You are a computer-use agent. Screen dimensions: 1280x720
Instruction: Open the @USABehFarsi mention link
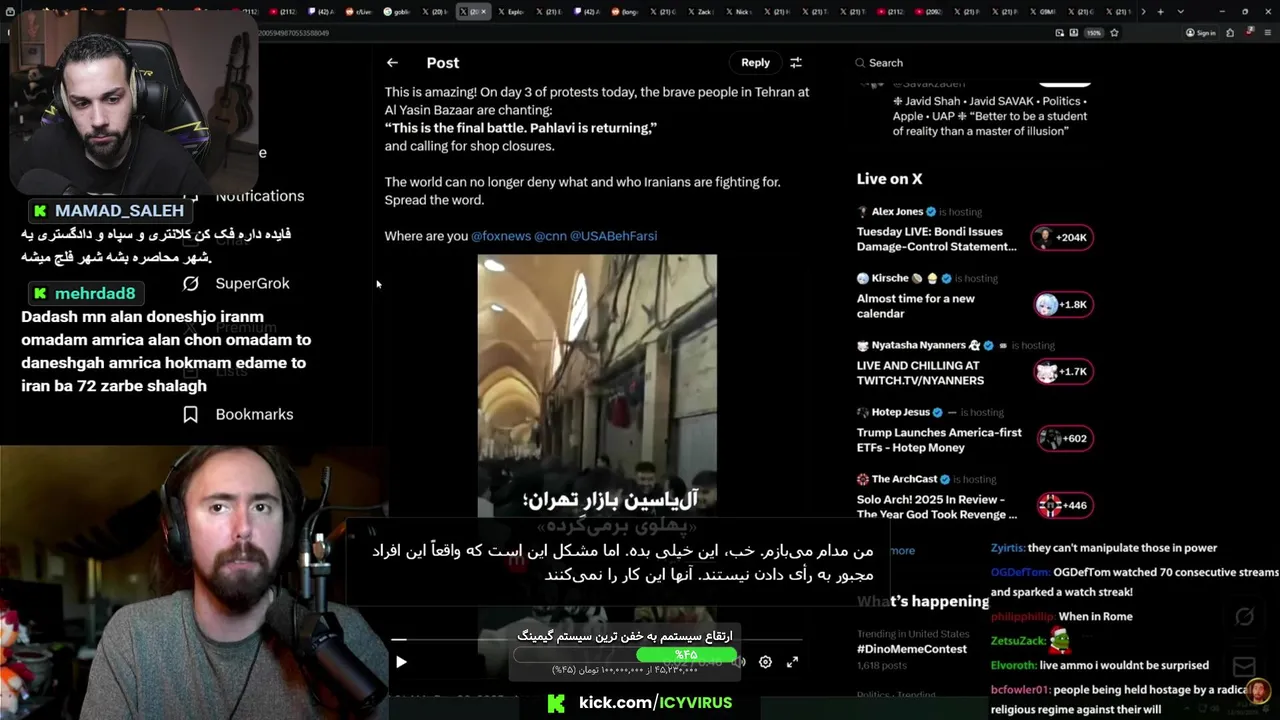[x=613, y=236]
